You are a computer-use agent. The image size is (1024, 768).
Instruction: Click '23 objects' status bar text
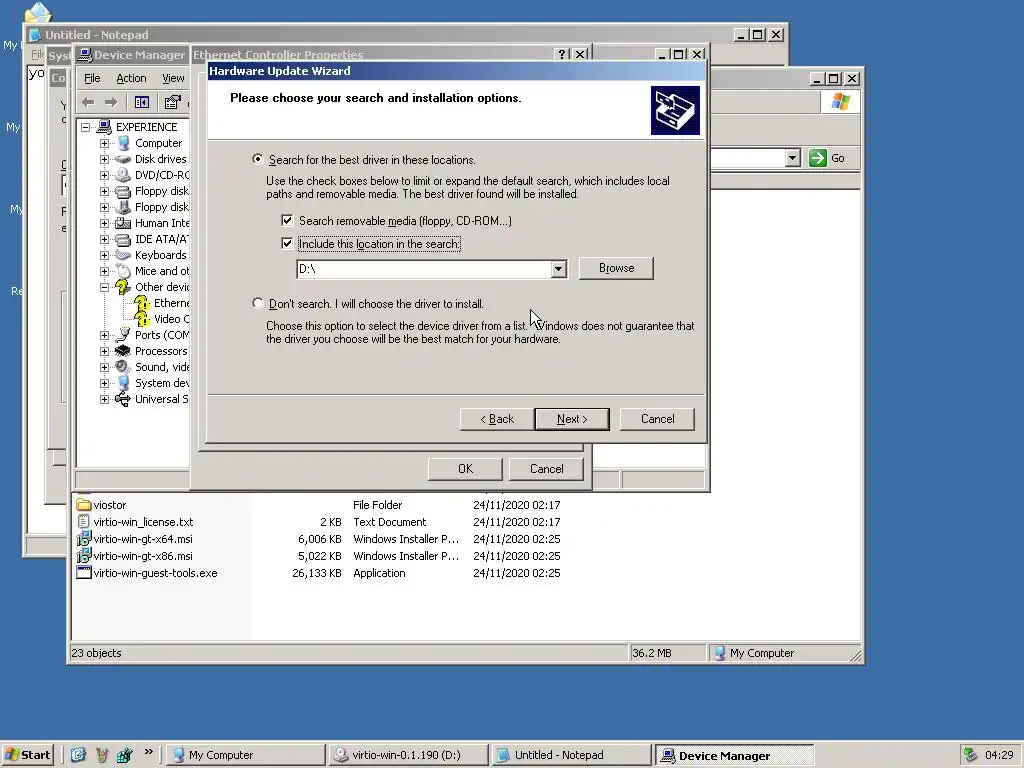tap(96, 653)
